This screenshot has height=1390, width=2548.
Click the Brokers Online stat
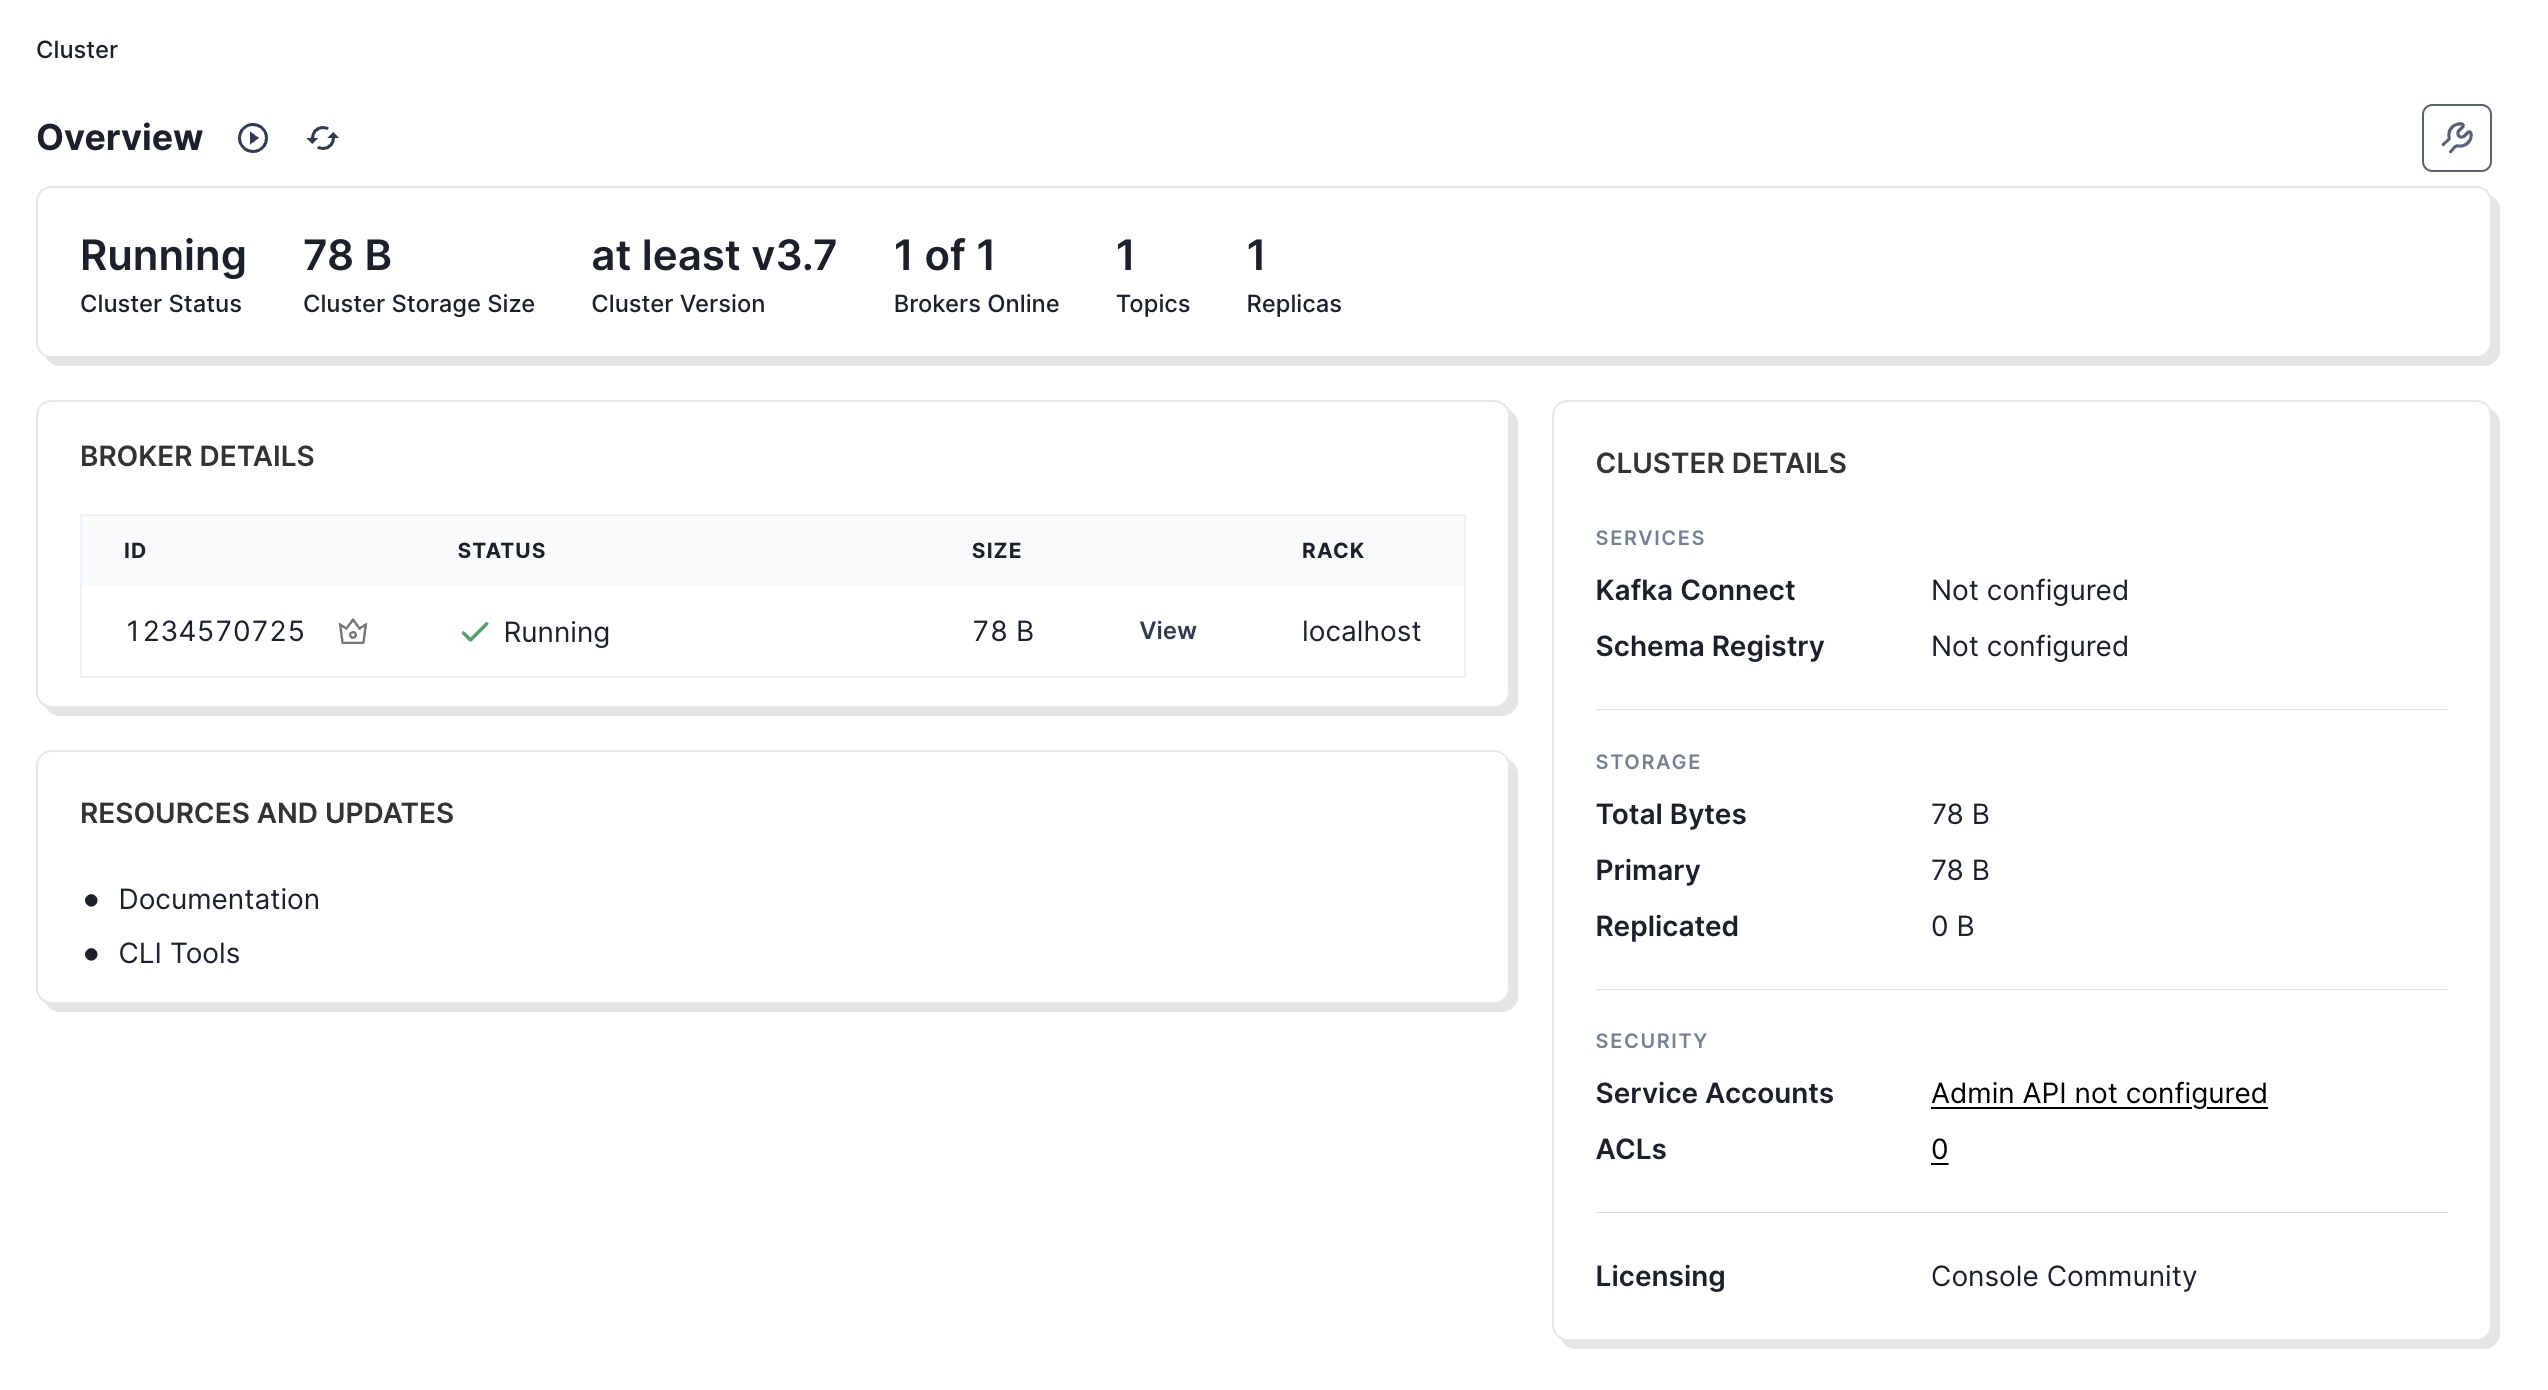(x=976, y=275)
